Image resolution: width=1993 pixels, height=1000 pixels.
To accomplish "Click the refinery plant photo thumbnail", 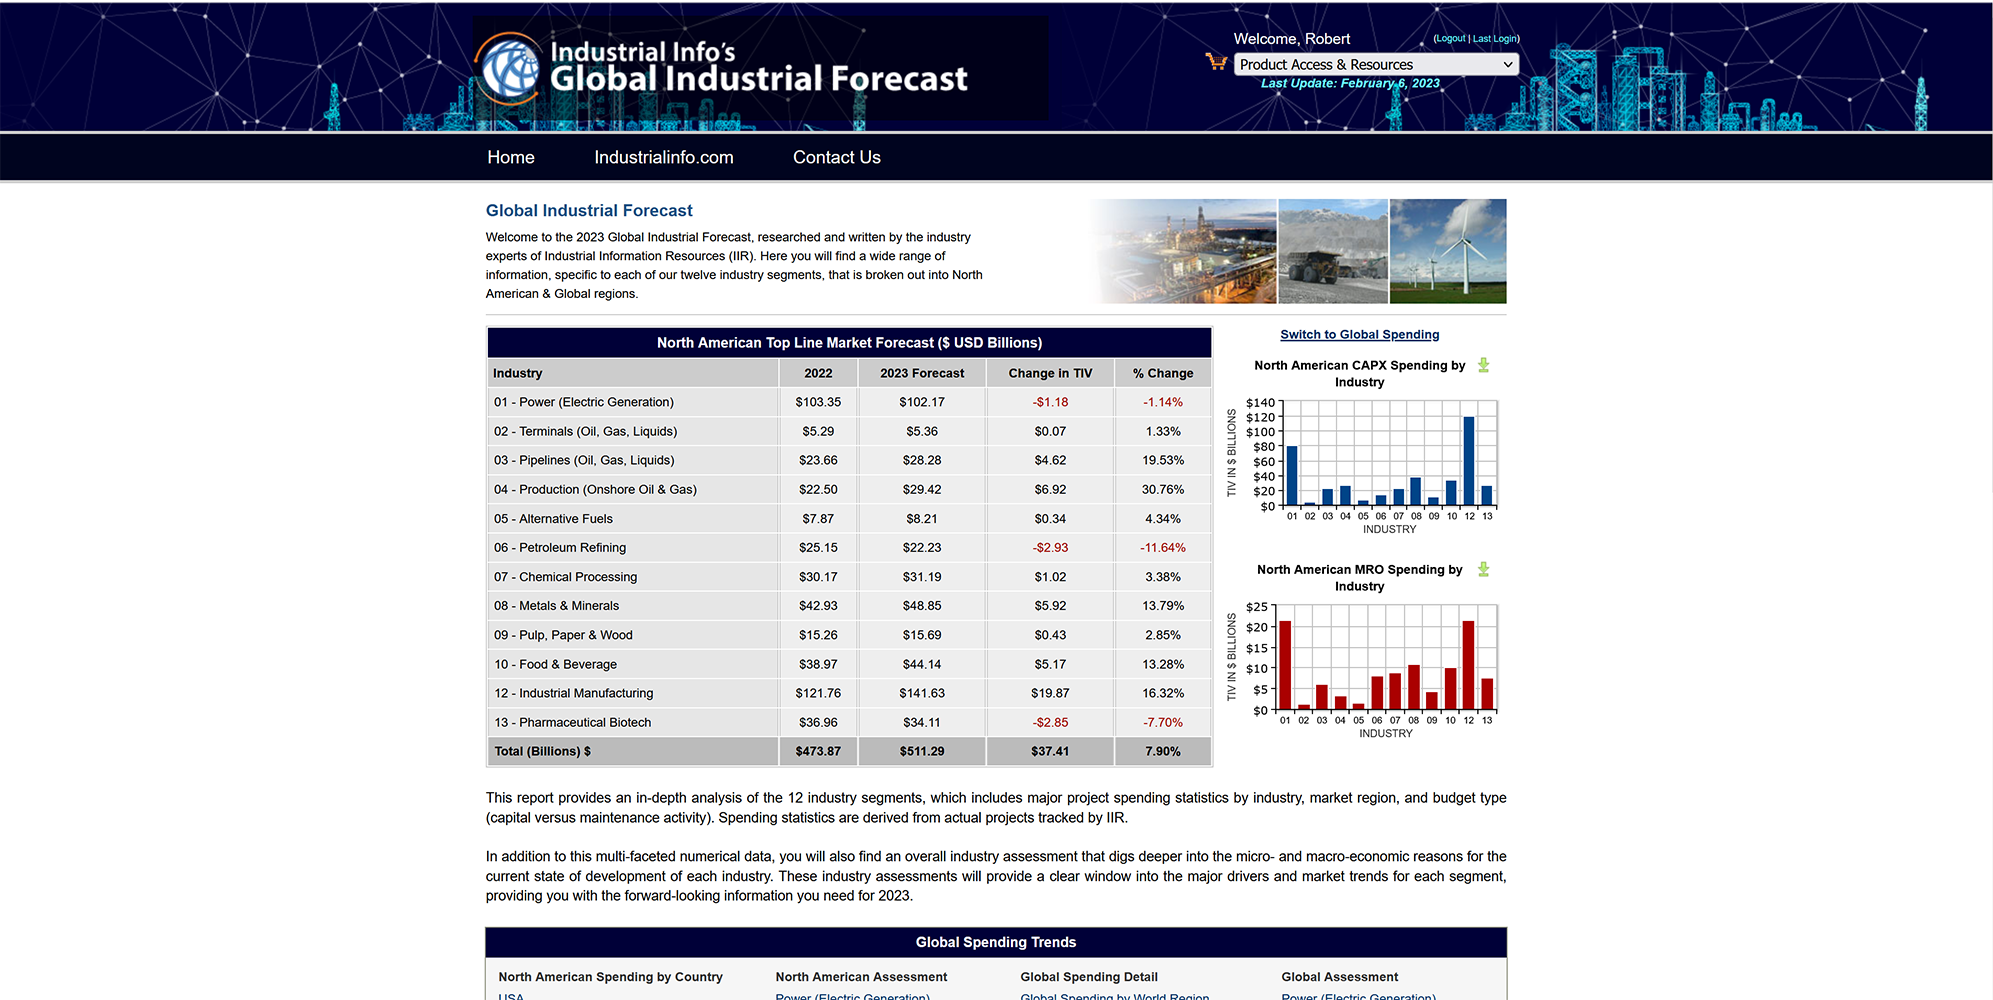I will 1183,251.
